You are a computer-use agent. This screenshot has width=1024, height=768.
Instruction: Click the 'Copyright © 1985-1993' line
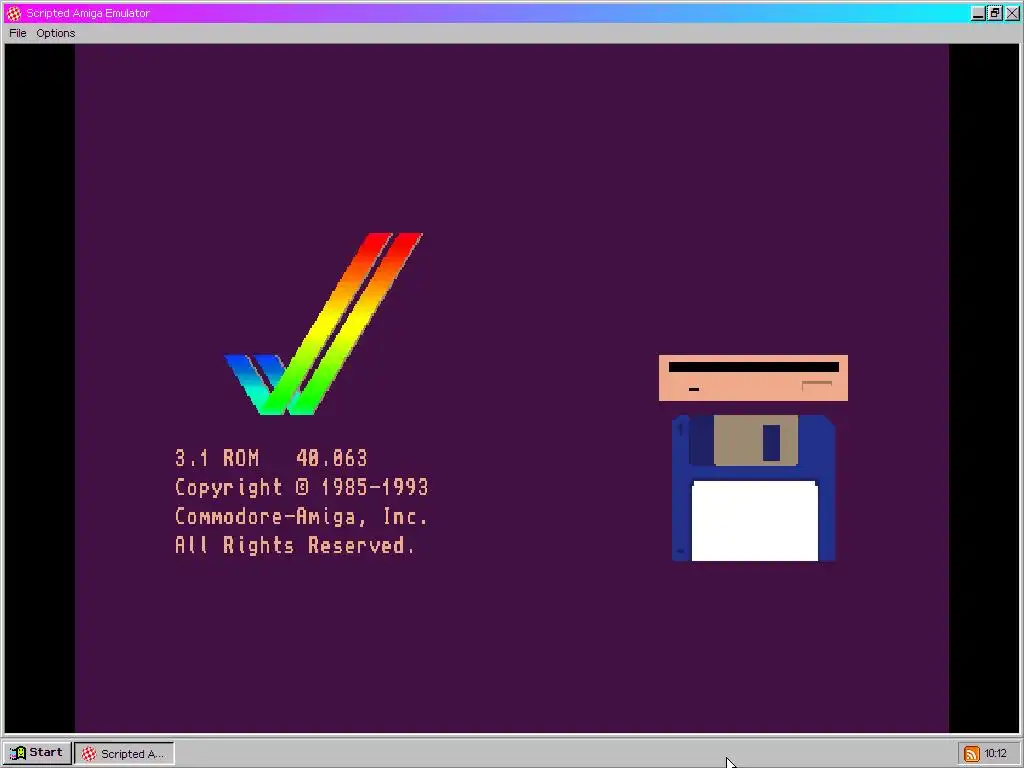tap(301, 487)
